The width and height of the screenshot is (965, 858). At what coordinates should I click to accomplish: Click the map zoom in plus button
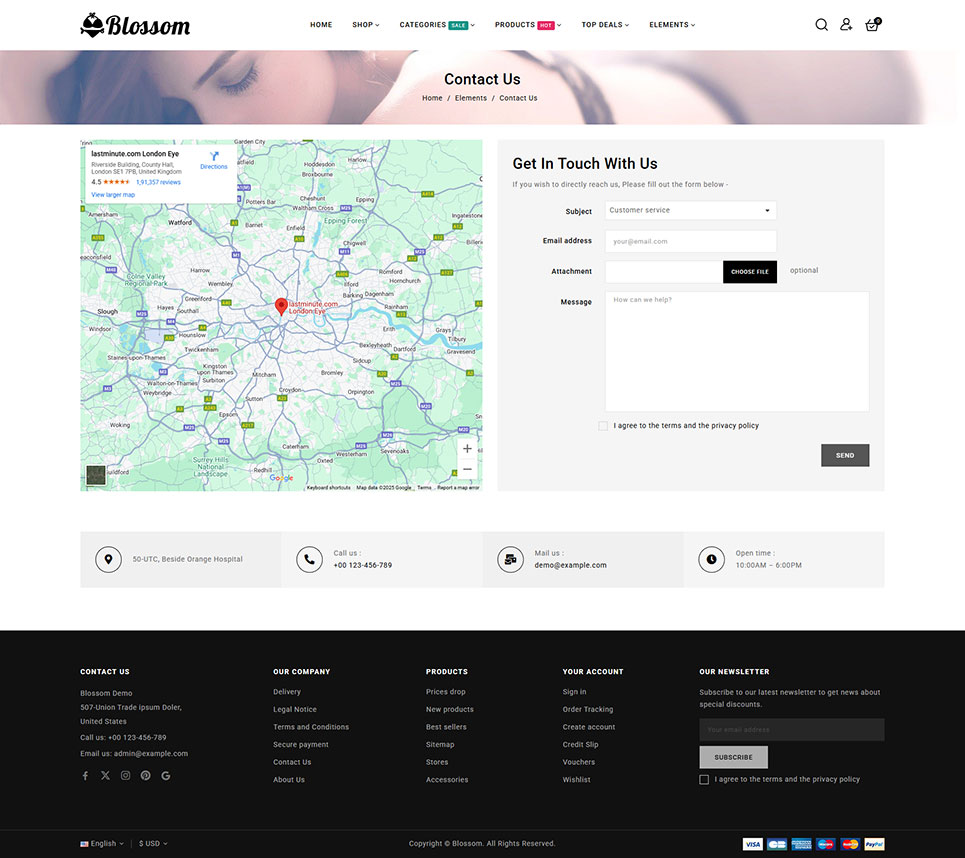point(467,449)
